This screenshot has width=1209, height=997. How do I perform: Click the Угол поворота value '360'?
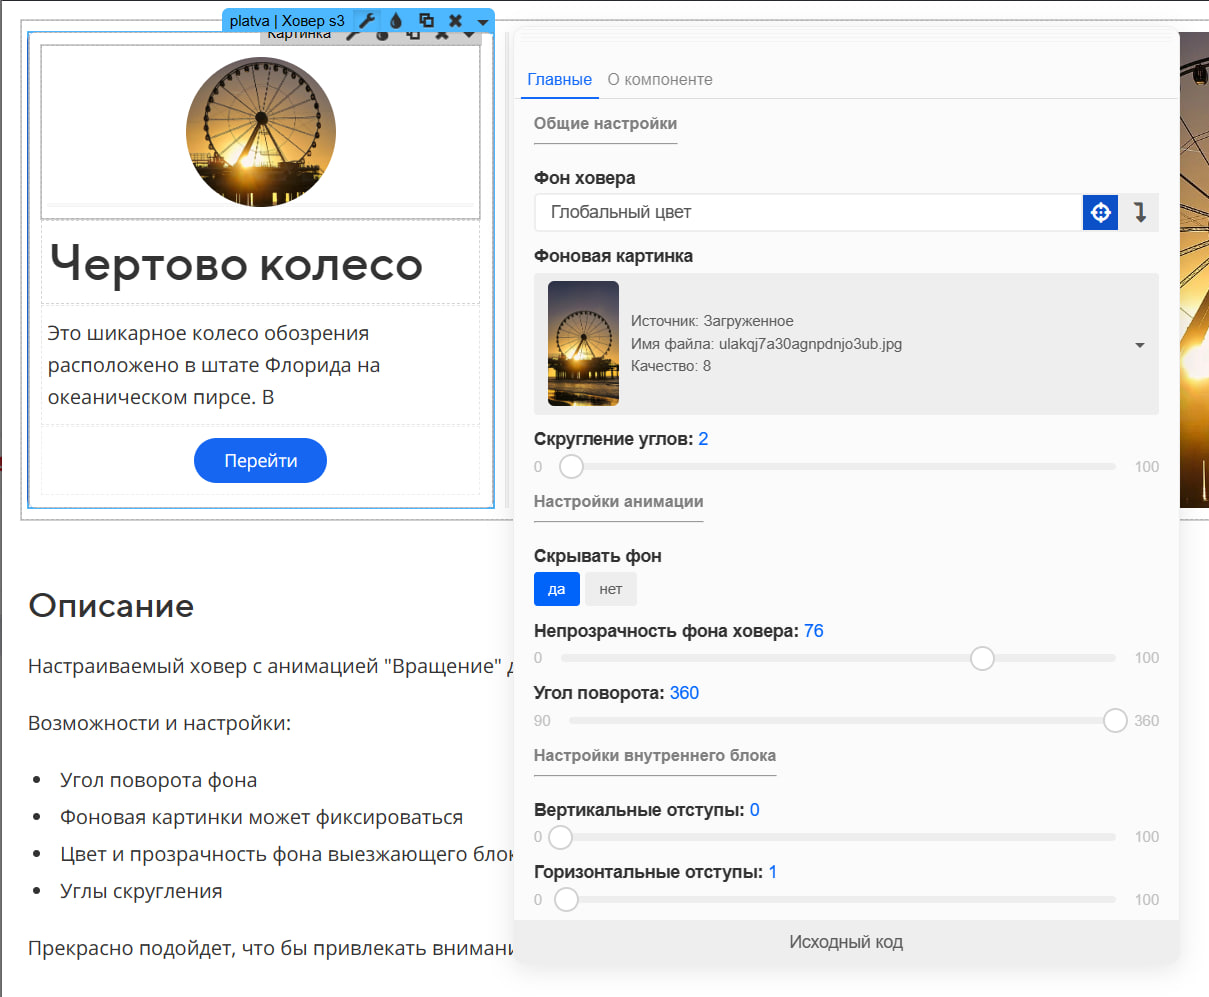pos(684,693)
